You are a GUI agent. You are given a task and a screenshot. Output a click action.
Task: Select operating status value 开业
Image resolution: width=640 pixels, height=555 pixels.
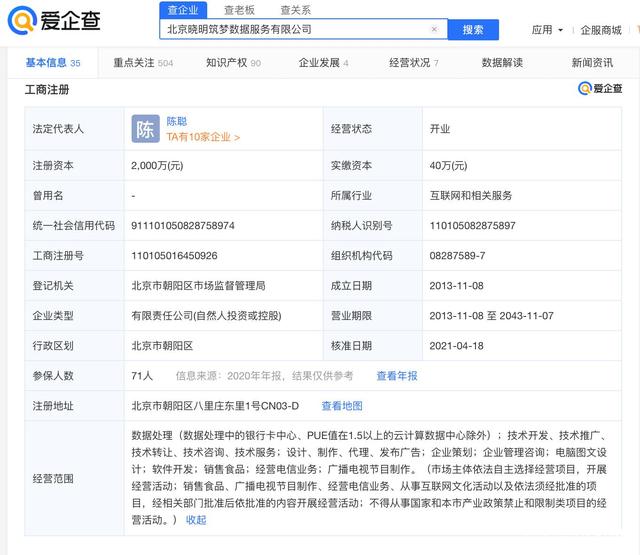click(440, 129)
